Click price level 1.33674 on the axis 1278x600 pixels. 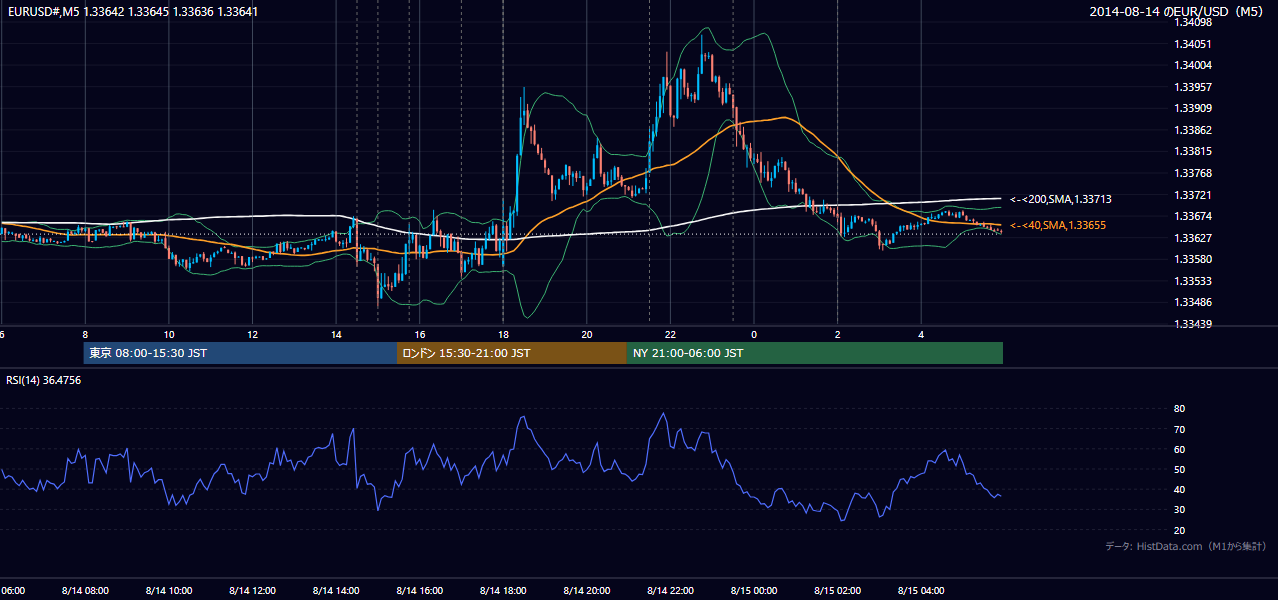point(1192,216)
